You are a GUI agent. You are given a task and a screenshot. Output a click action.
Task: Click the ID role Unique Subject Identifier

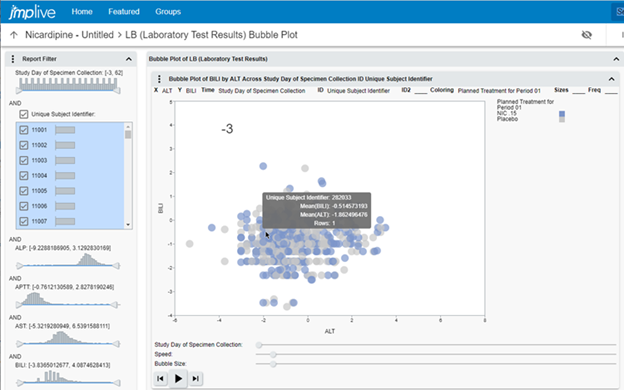[359, 91]
